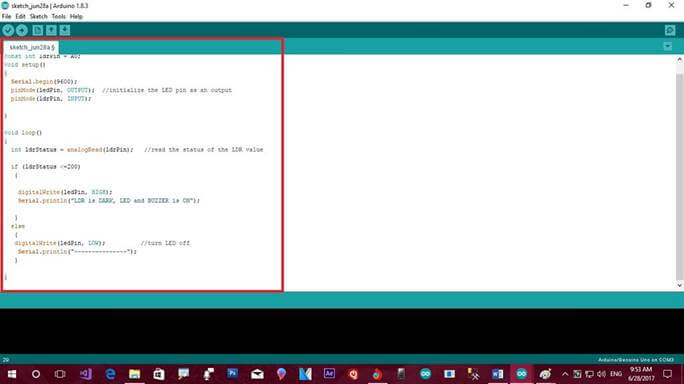The height and width of the screenshot is (384, 684).
Task: Click the ENG input language indicator
Action: 616,374
